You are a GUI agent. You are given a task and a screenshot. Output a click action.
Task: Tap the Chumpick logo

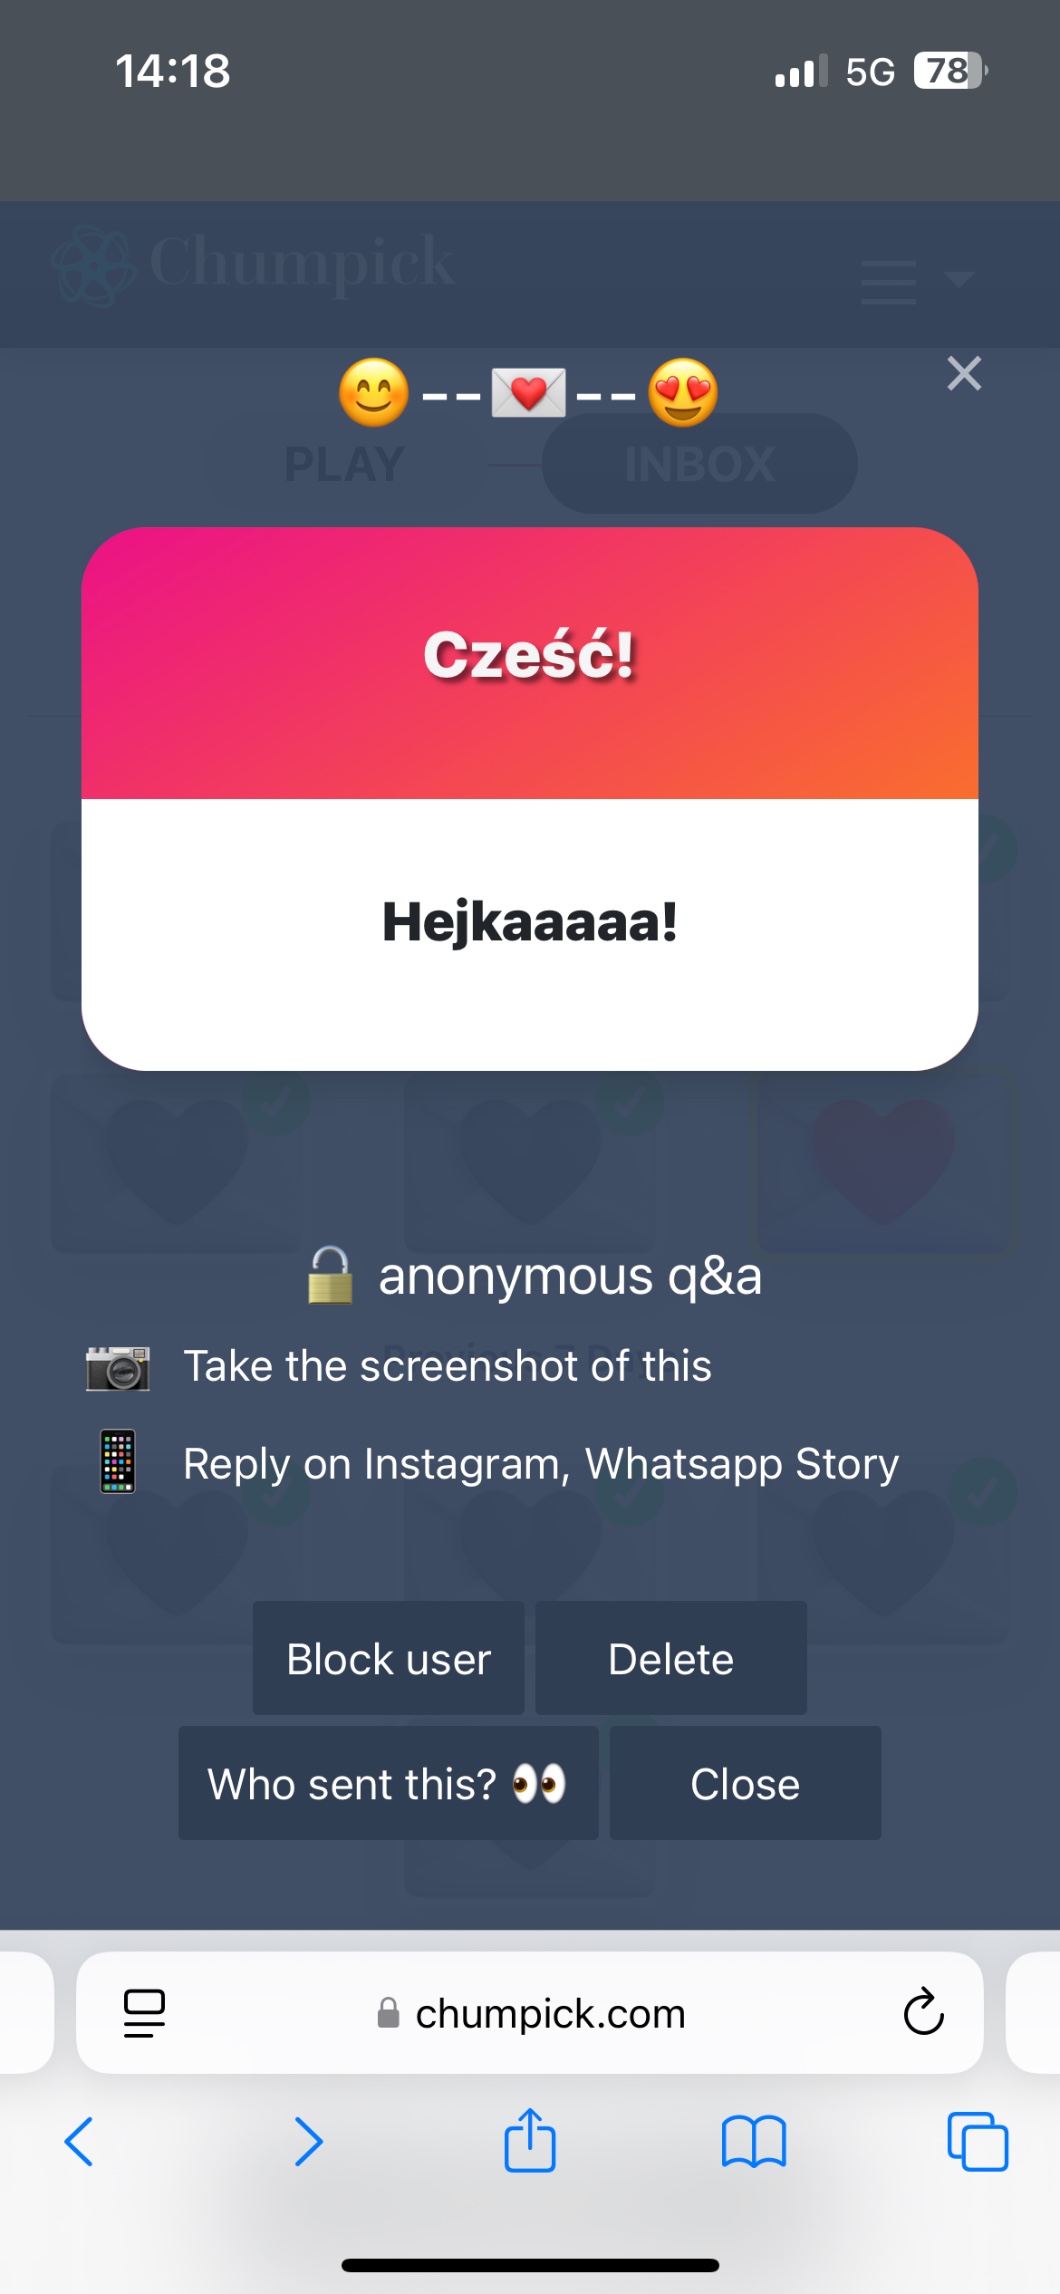coord(253,264)
